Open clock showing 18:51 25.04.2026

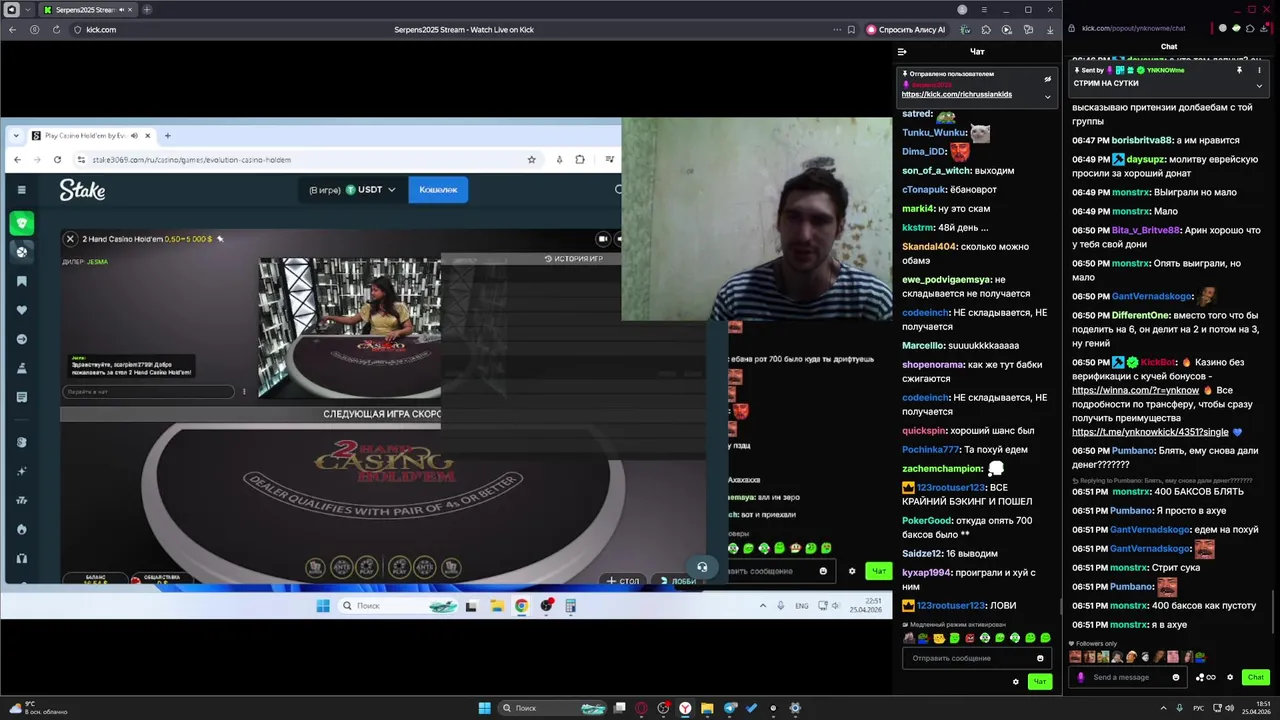click(1256, 708)
